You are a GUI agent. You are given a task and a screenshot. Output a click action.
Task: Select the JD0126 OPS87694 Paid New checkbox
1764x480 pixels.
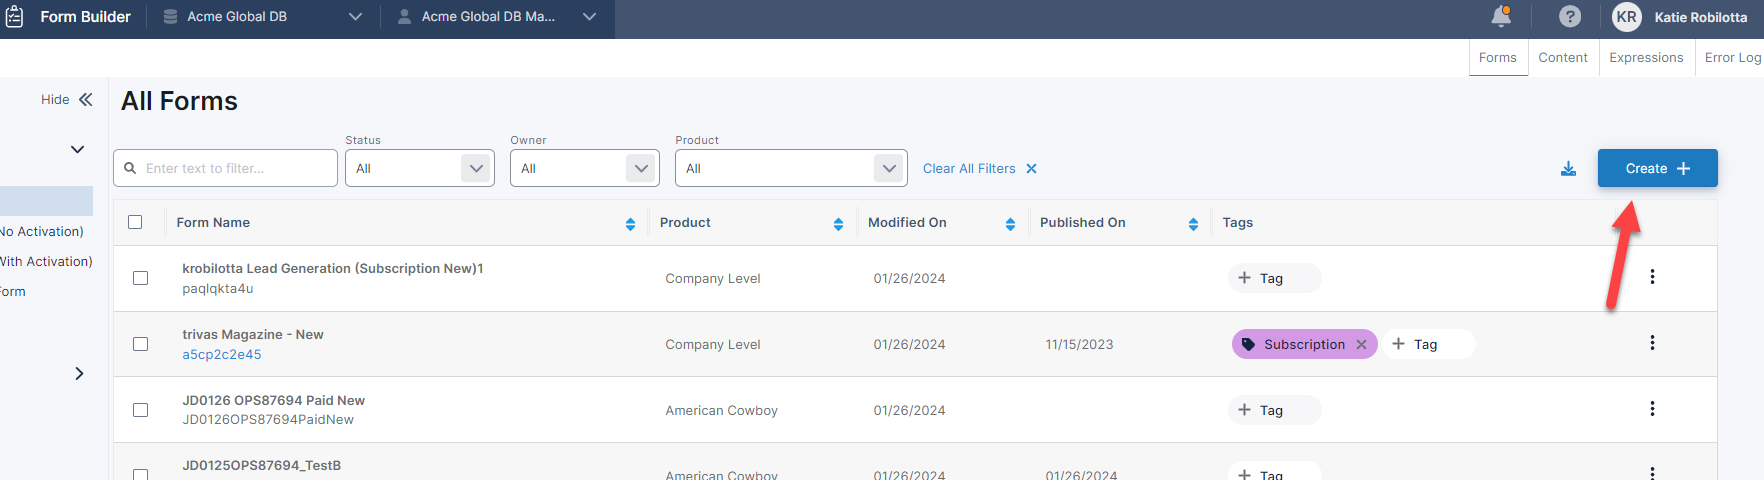pos(141,410)
